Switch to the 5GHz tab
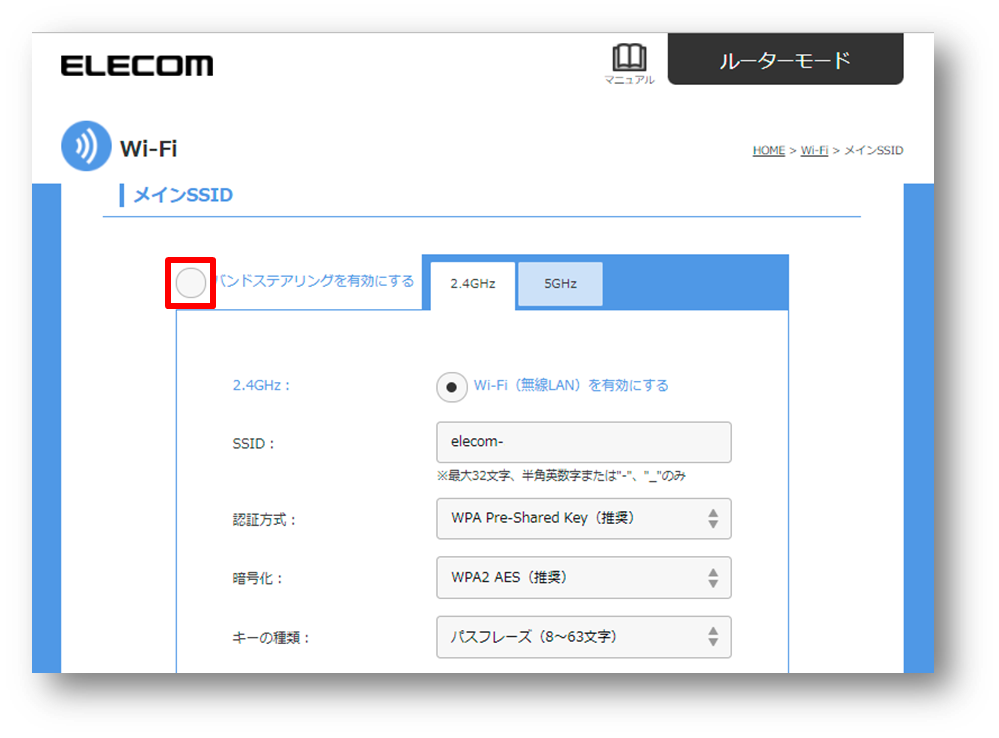Screen dimensions: 999x738 coord(560,284)
